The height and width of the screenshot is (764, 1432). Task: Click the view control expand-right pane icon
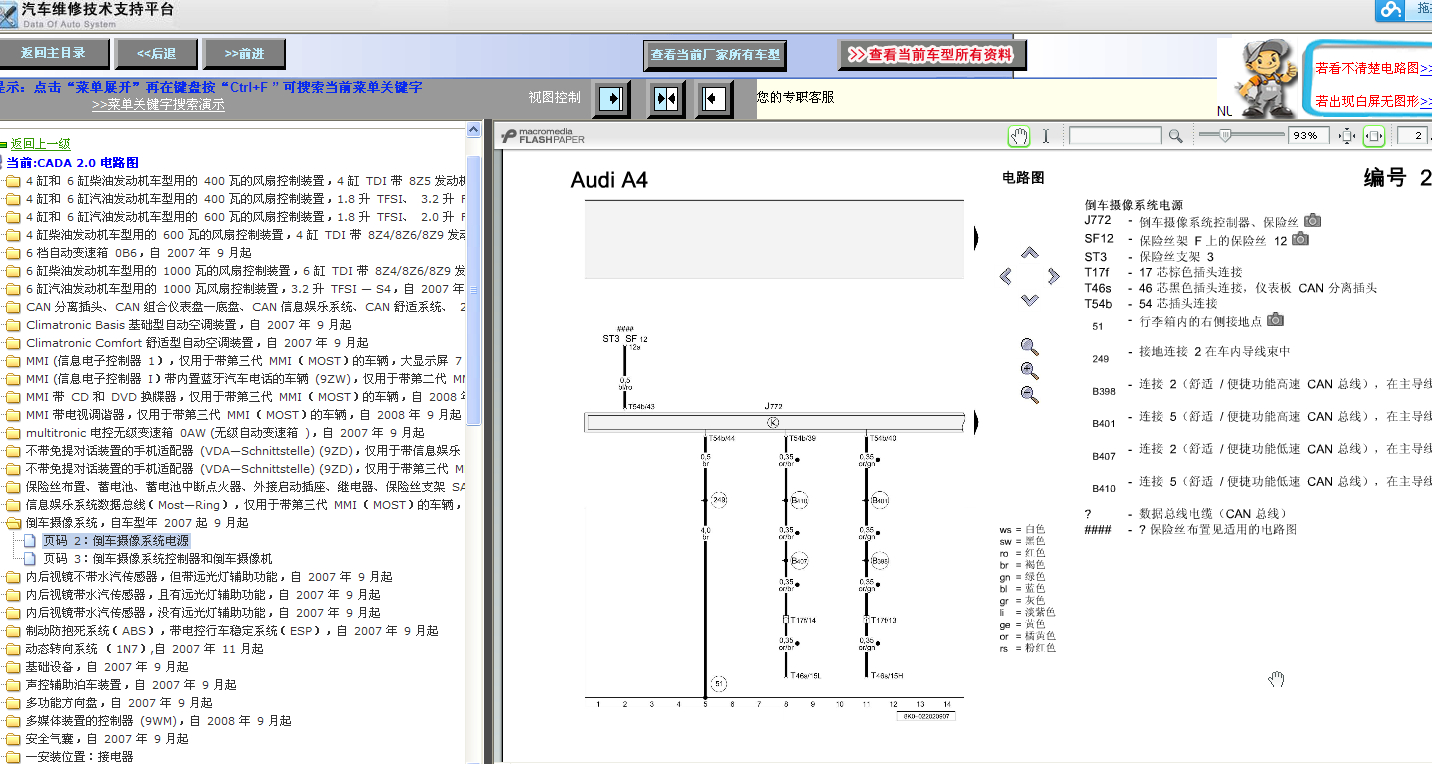point(612,98)
